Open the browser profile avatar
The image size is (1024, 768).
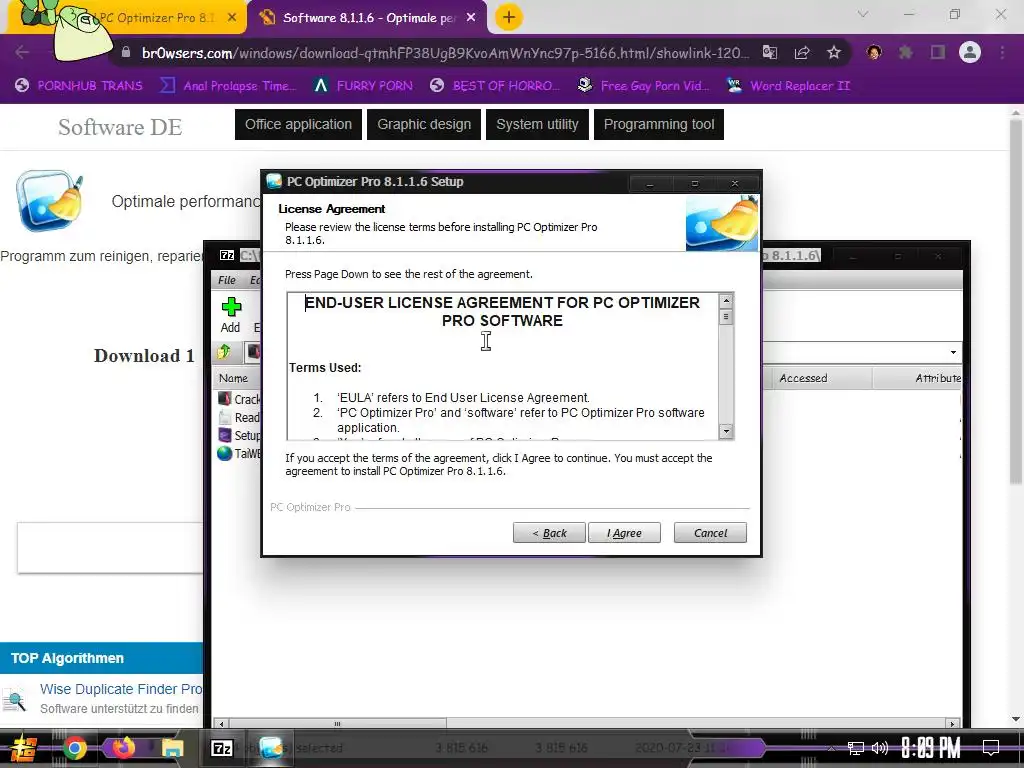pyautogui.click(x=970, y=52)
